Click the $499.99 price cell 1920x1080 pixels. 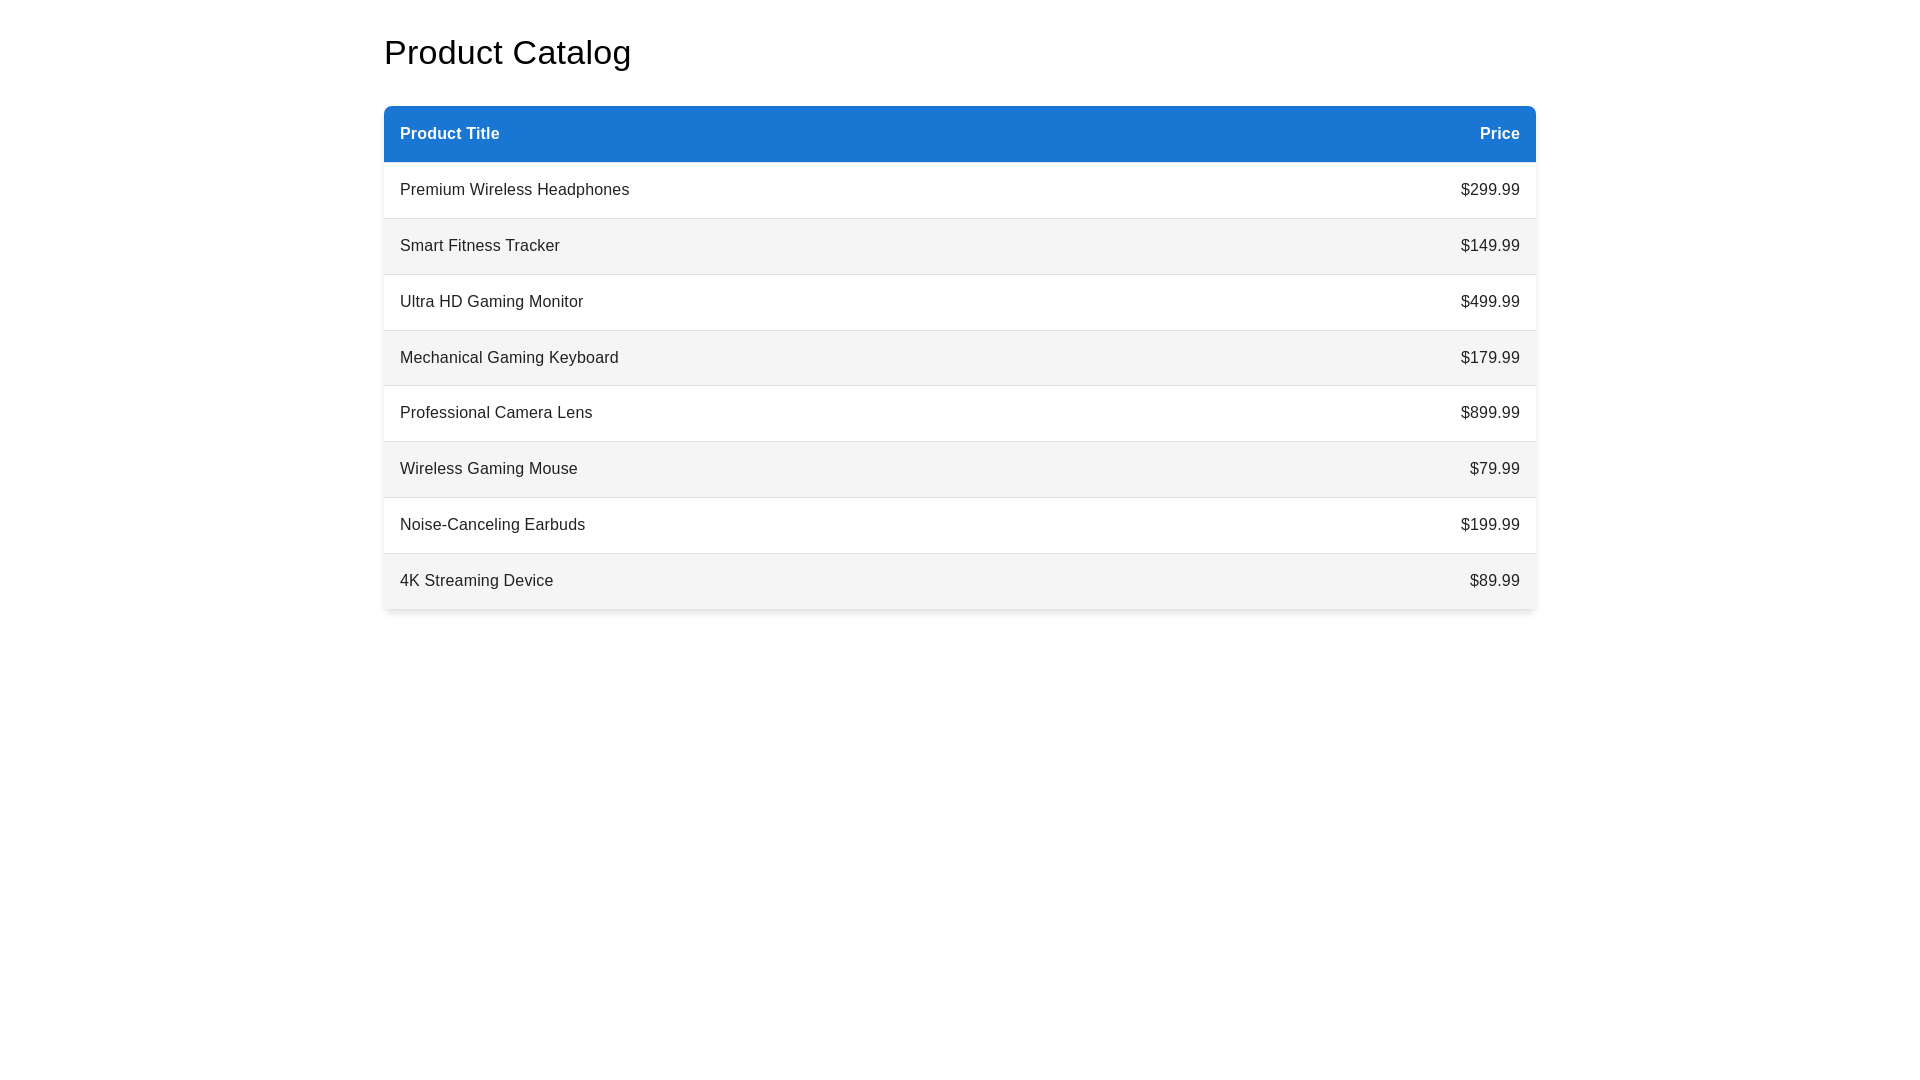(x=1489, y=302)
